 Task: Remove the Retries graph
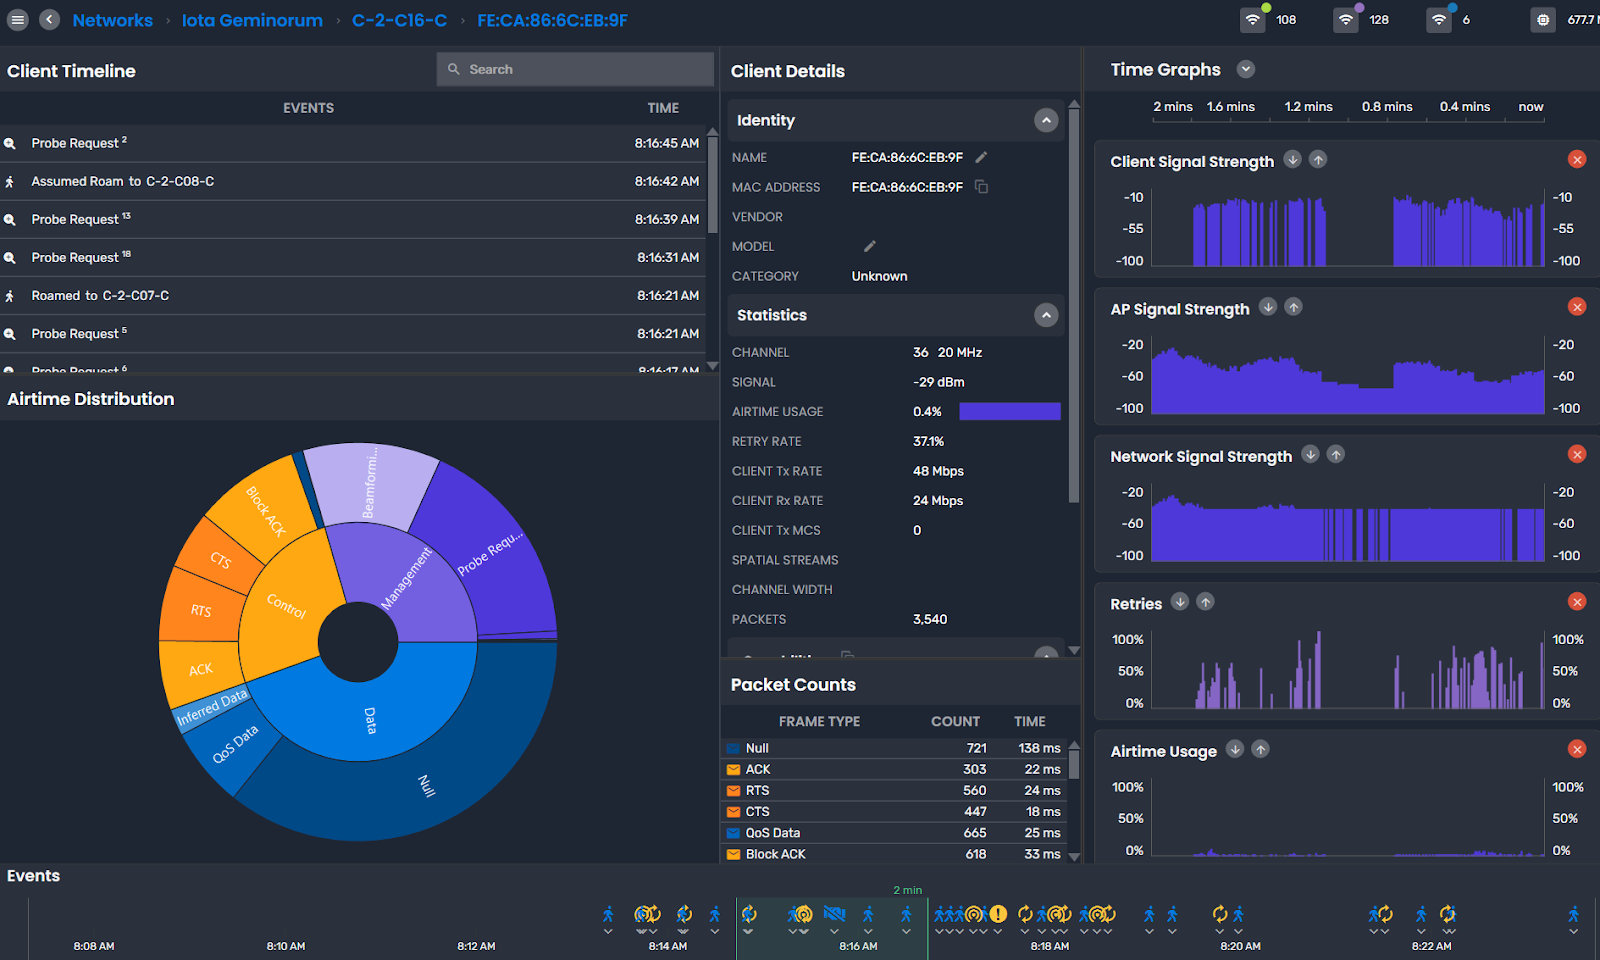click(1577, 601)
